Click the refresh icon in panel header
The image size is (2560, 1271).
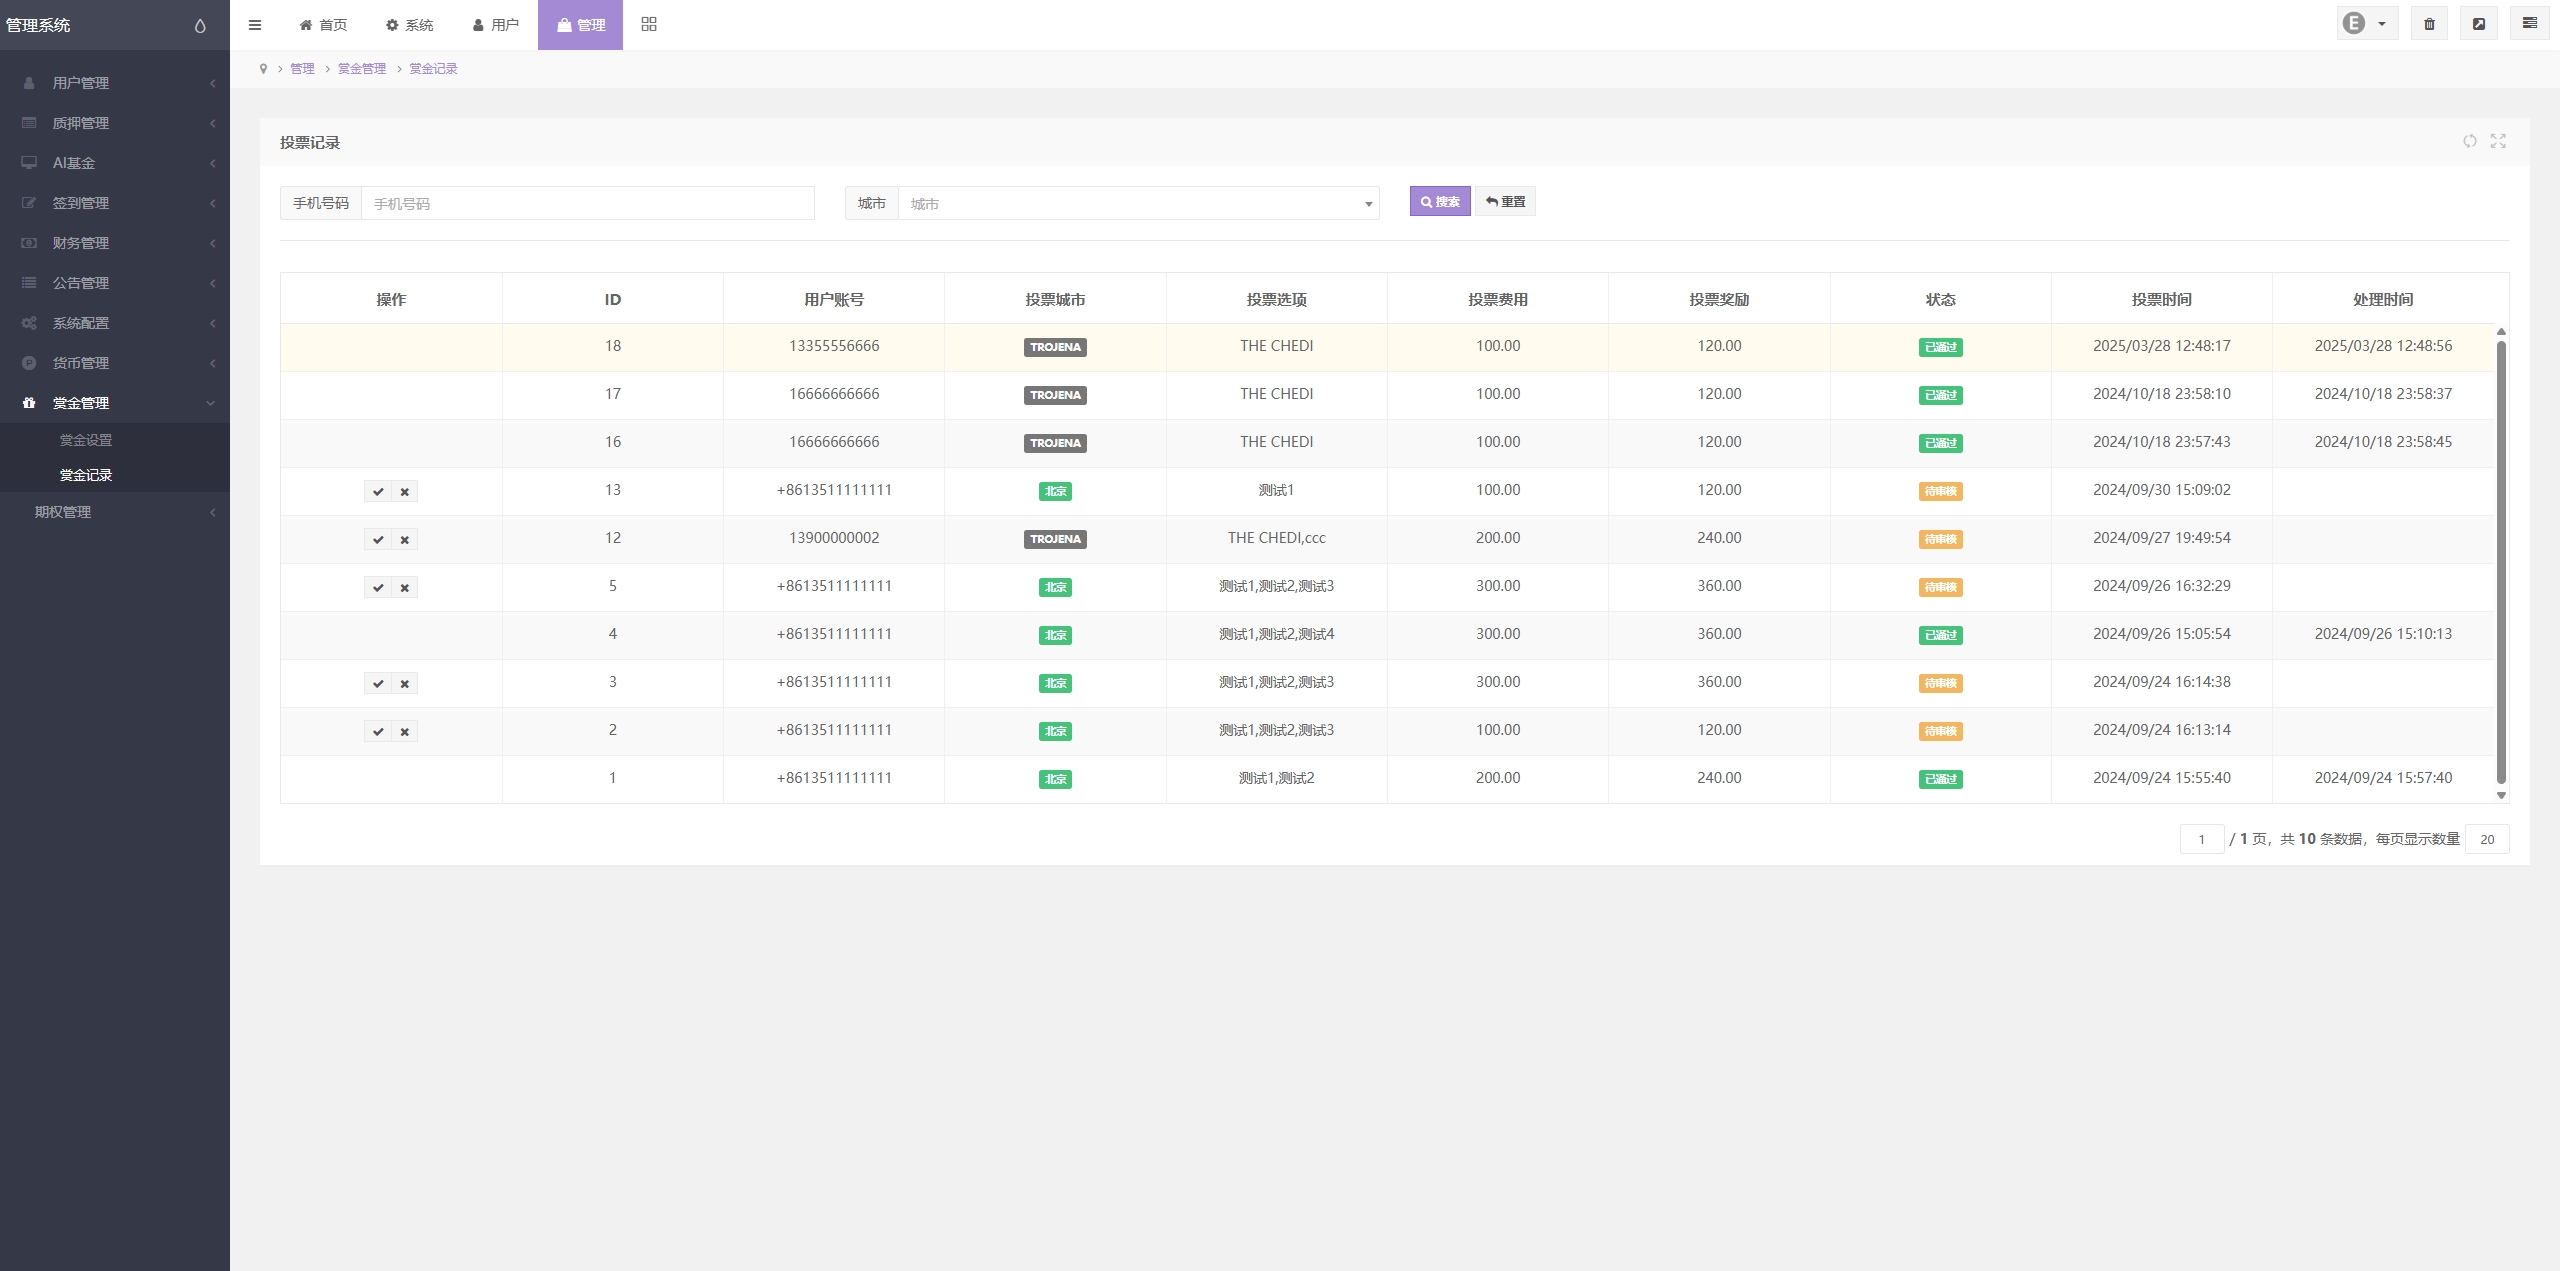coord(2469,141)
